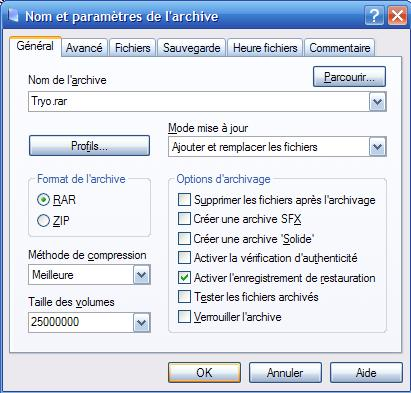Expand the Nom de l'archive dropdown
The image size is (411, 393).
pyautogui.click(x=378, y=102)
